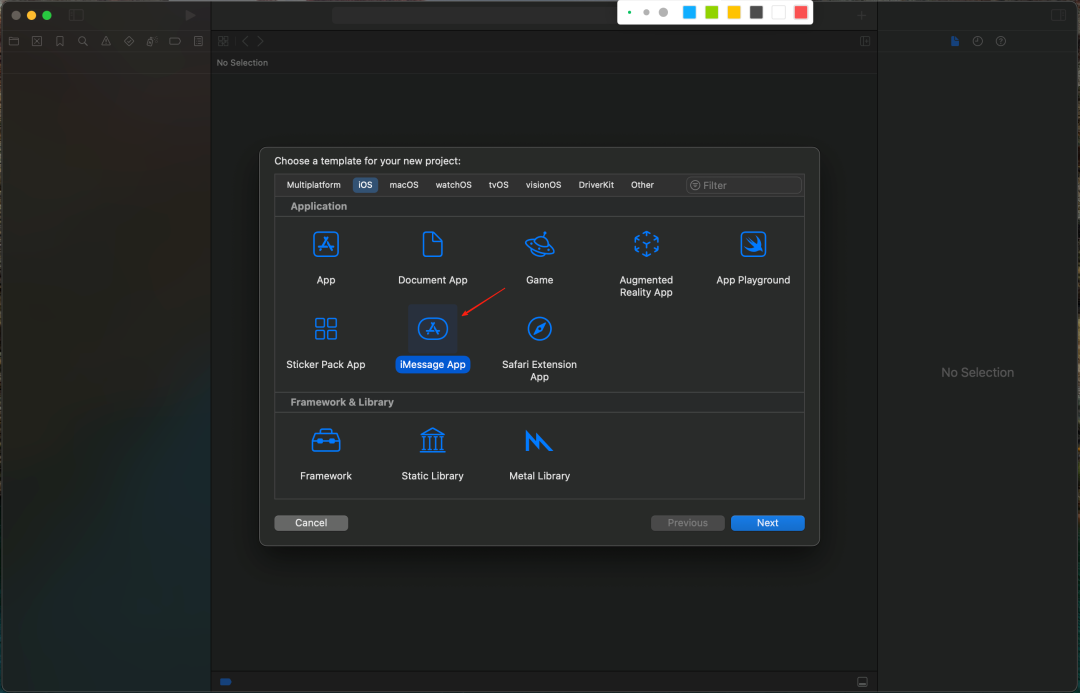The height and width of the screenshot is (693, 1080).
Task: Open the Issue navigator warning icon
Action: (106, 41)
